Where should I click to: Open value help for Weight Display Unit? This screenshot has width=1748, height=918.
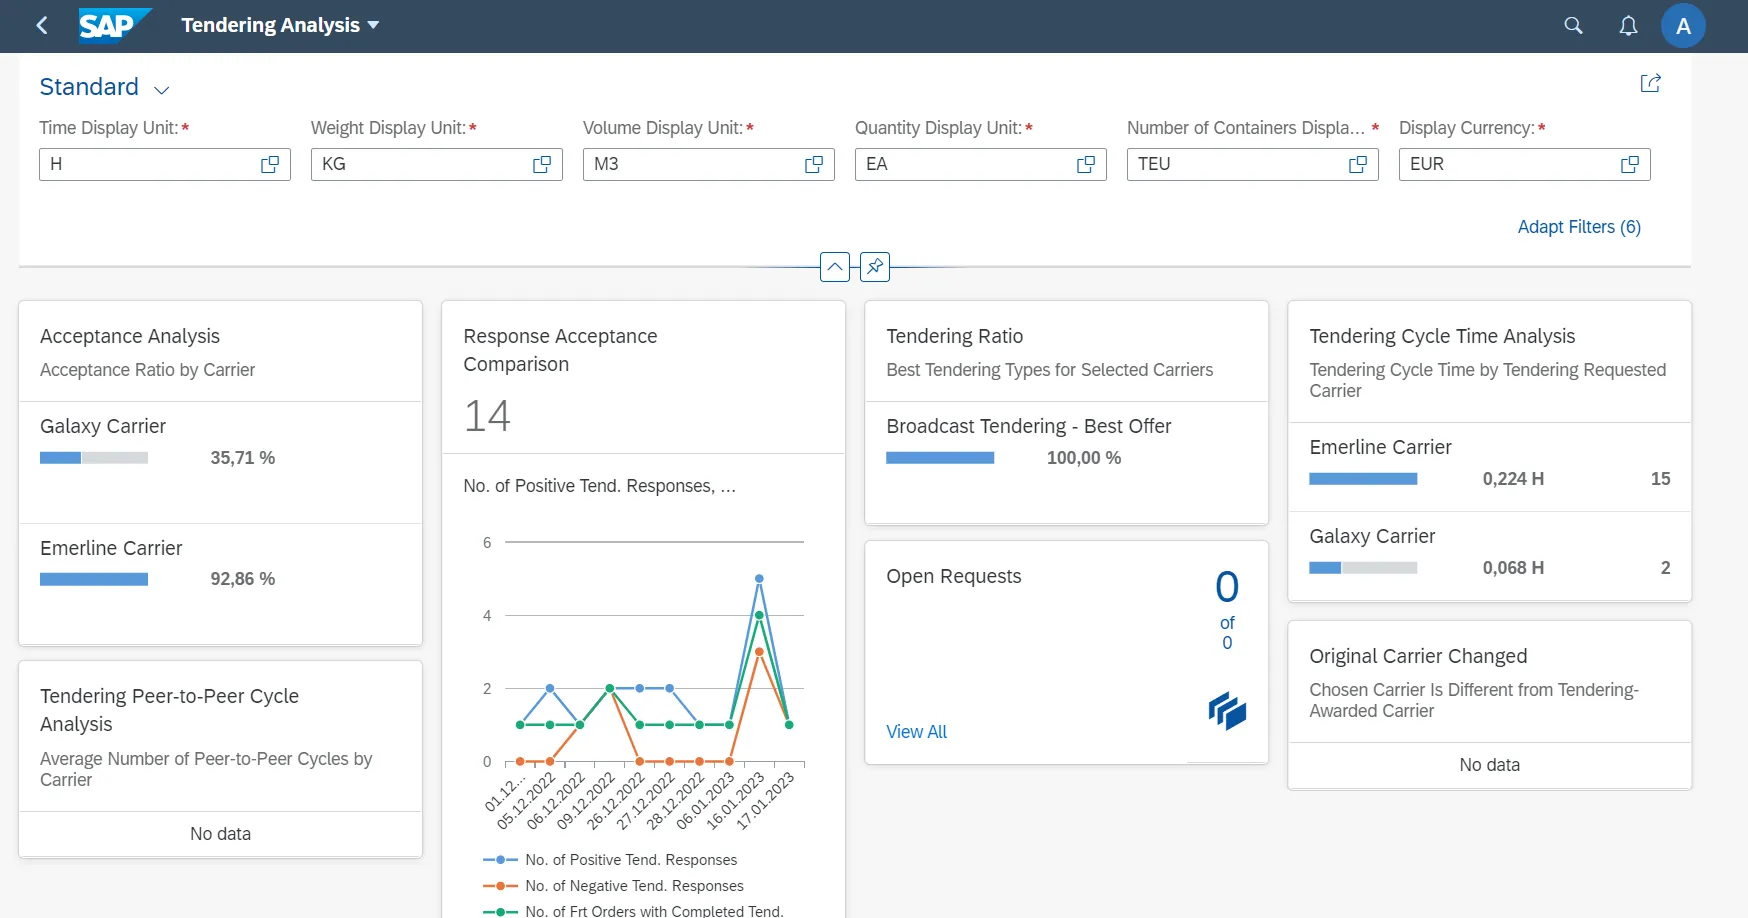542,164
